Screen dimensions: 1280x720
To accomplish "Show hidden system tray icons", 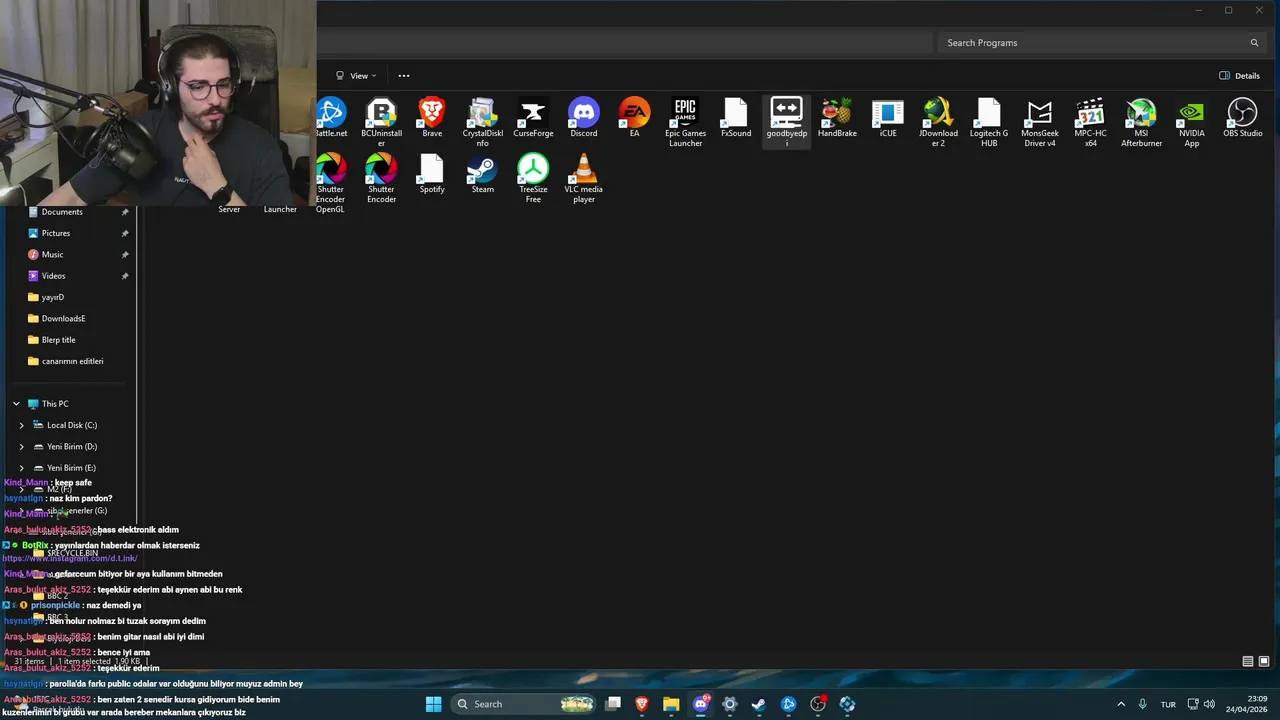I will click(x=1121, y=704).
